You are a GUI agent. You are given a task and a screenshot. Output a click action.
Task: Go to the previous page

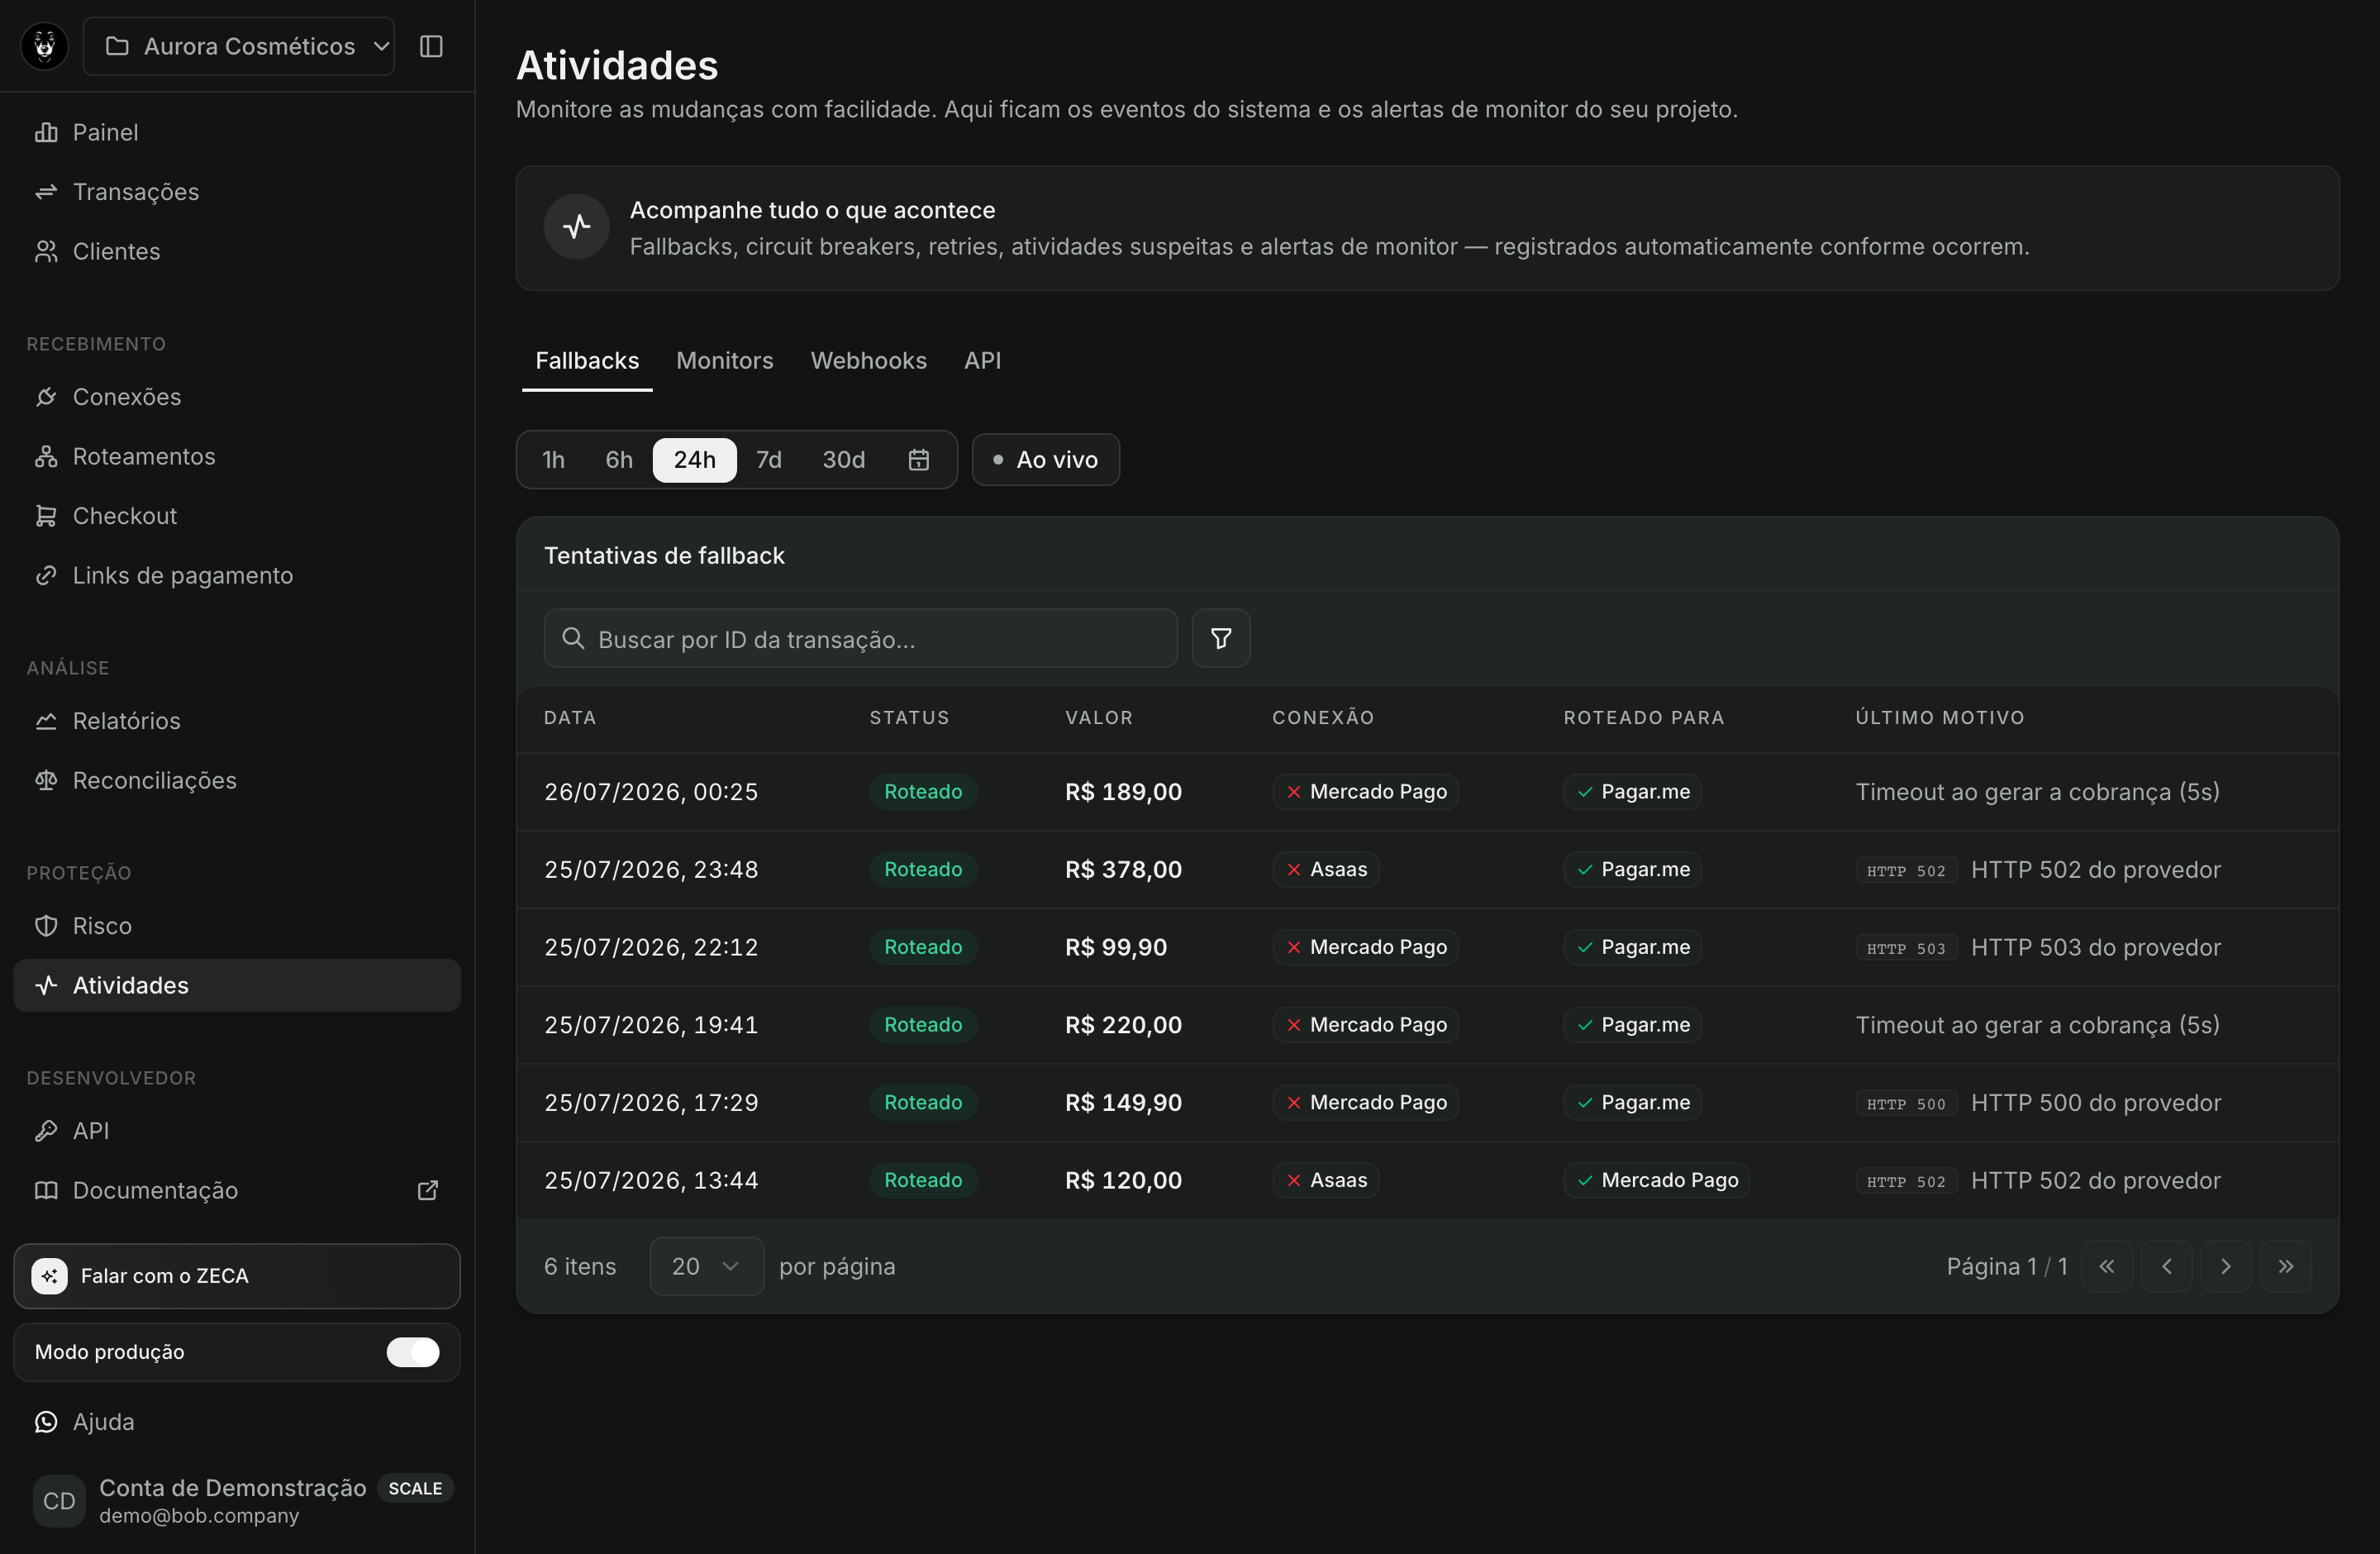click(x=2167, y=1267)
